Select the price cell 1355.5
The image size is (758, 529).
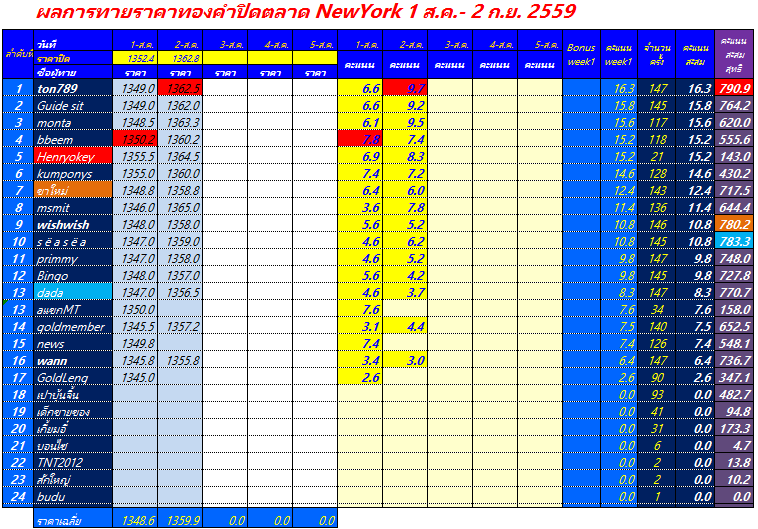[135, 156]
